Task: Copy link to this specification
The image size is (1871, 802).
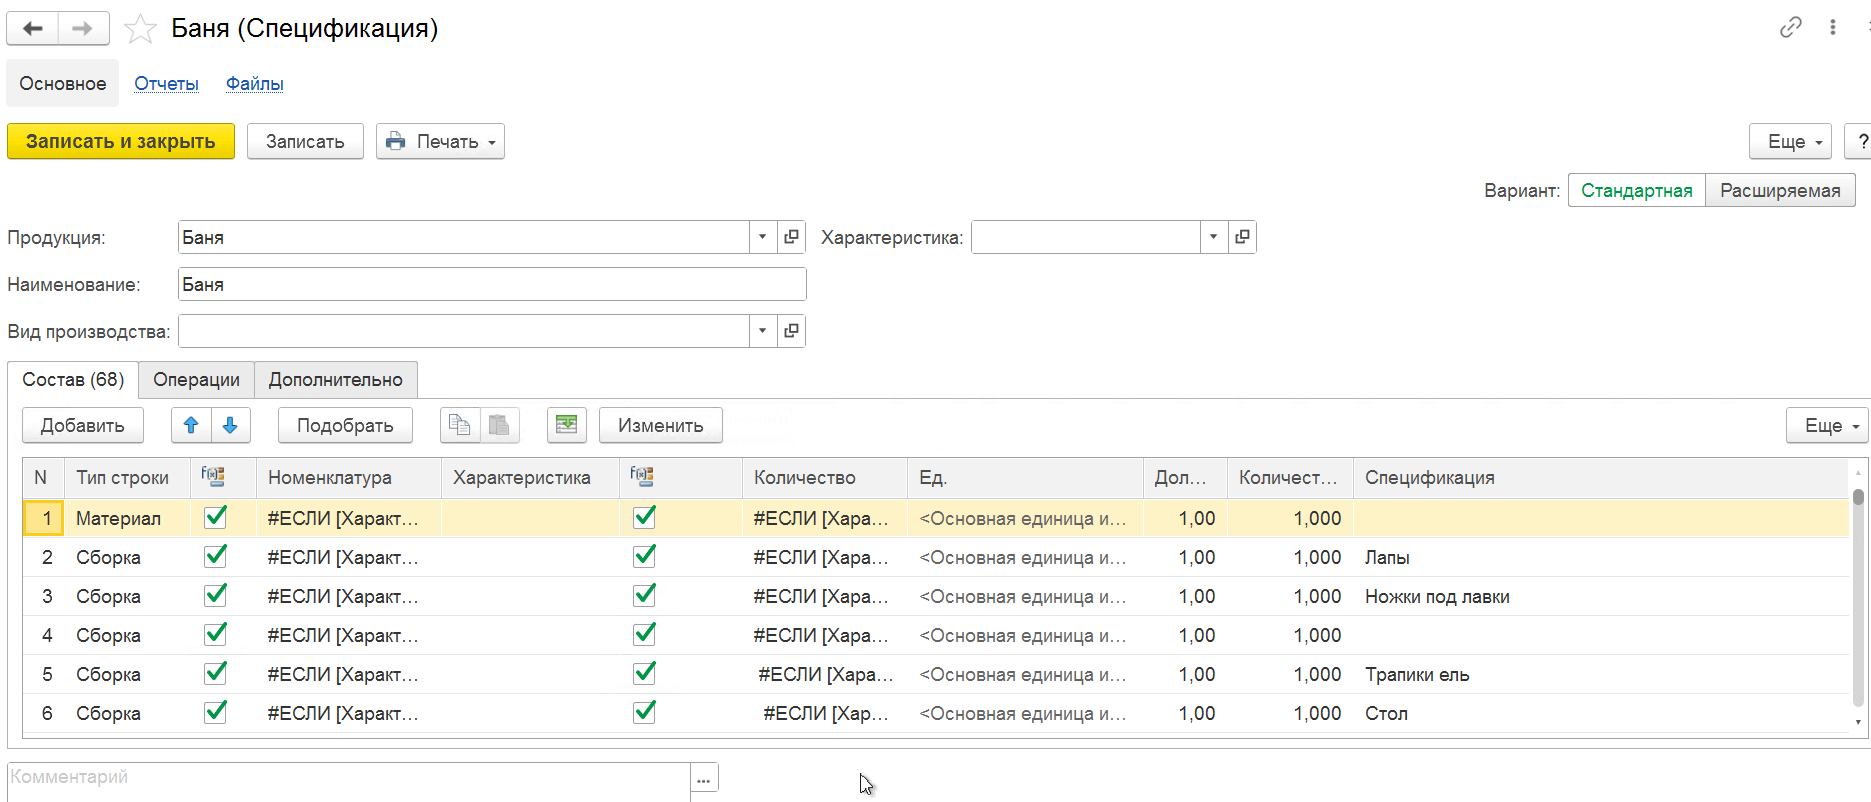Action: point(1790,27)
